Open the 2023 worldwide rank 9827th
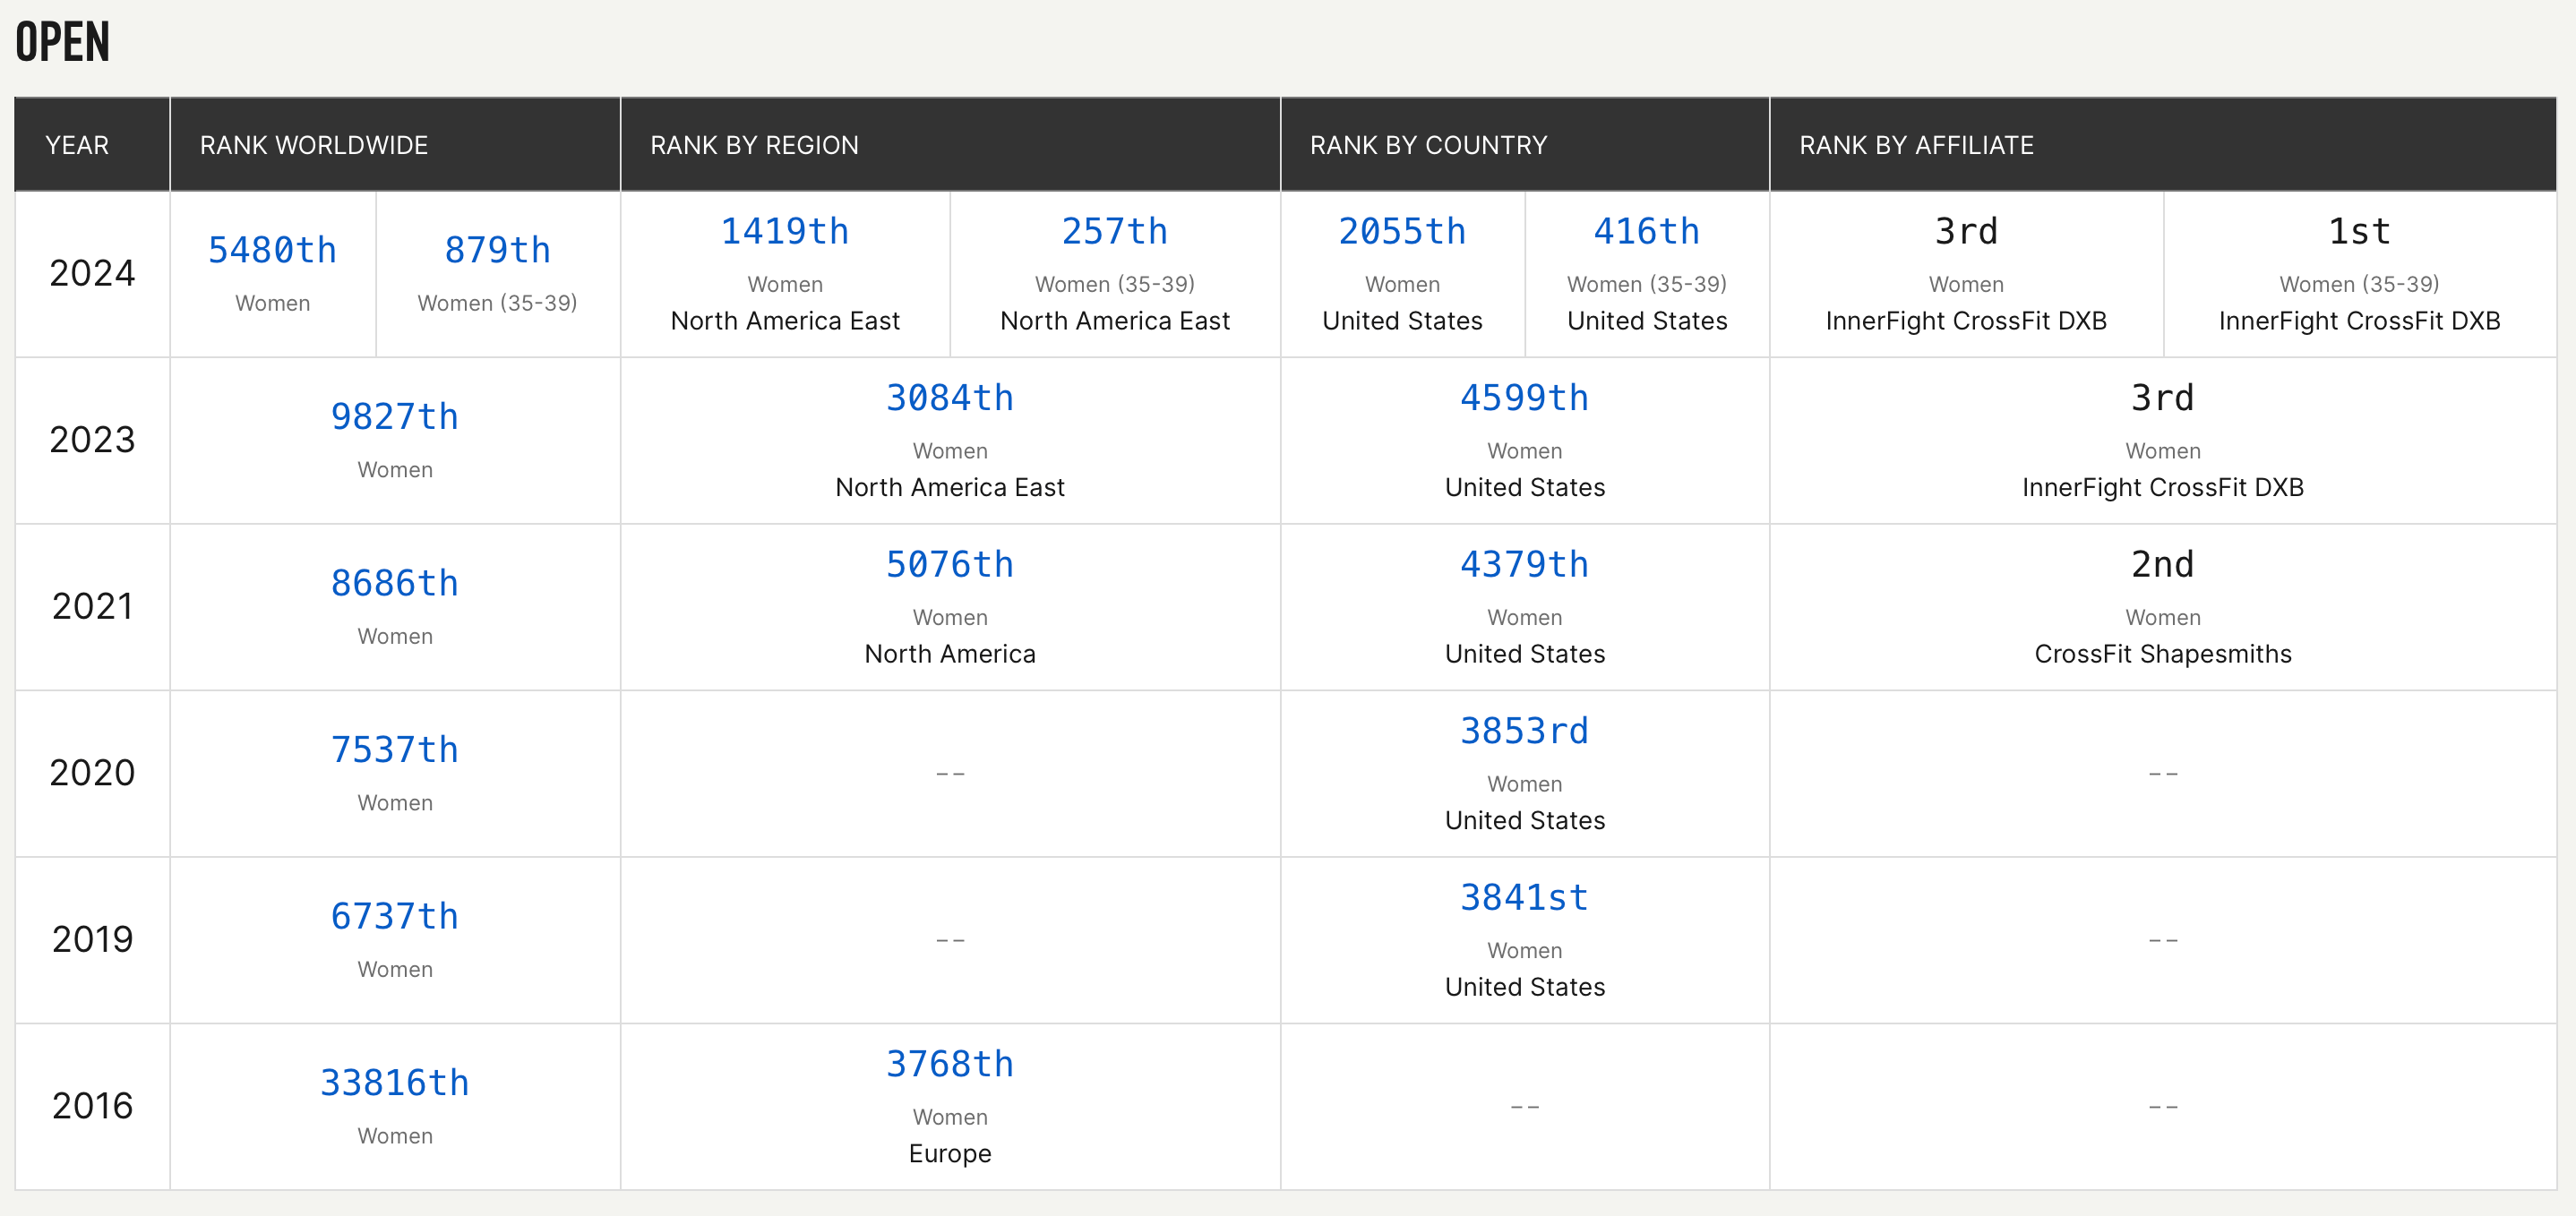 pyautogui.click(x=394, y=417)
